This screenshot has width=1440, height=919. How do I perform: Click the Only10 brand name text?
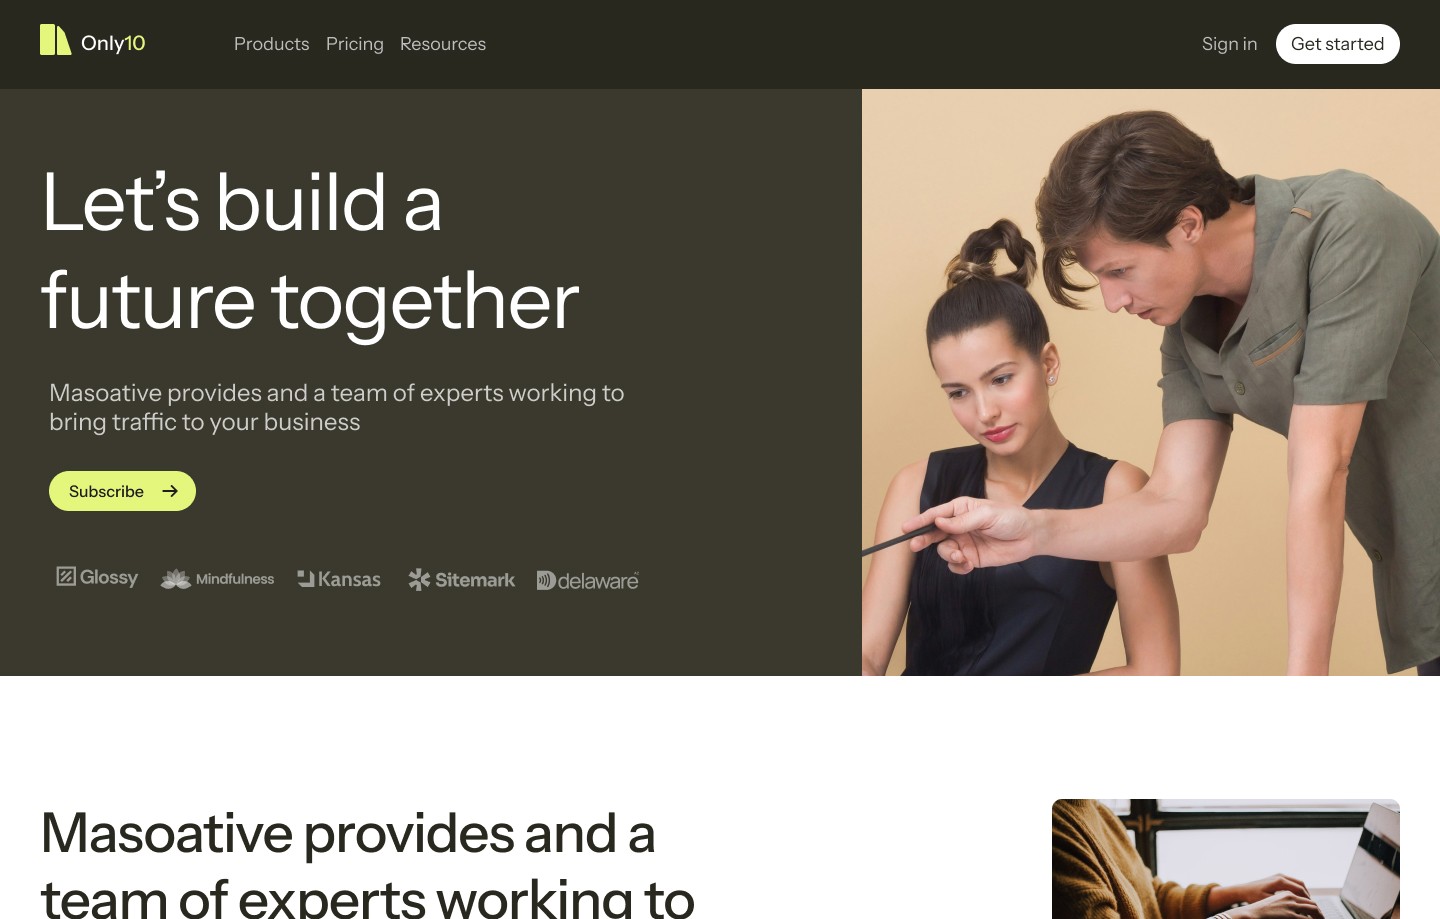[113, 44]
